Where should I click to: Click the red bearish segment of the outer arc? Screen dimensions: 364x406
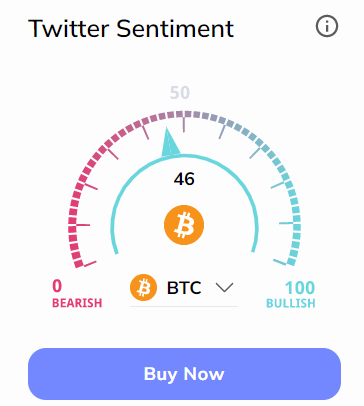[74, 213]
